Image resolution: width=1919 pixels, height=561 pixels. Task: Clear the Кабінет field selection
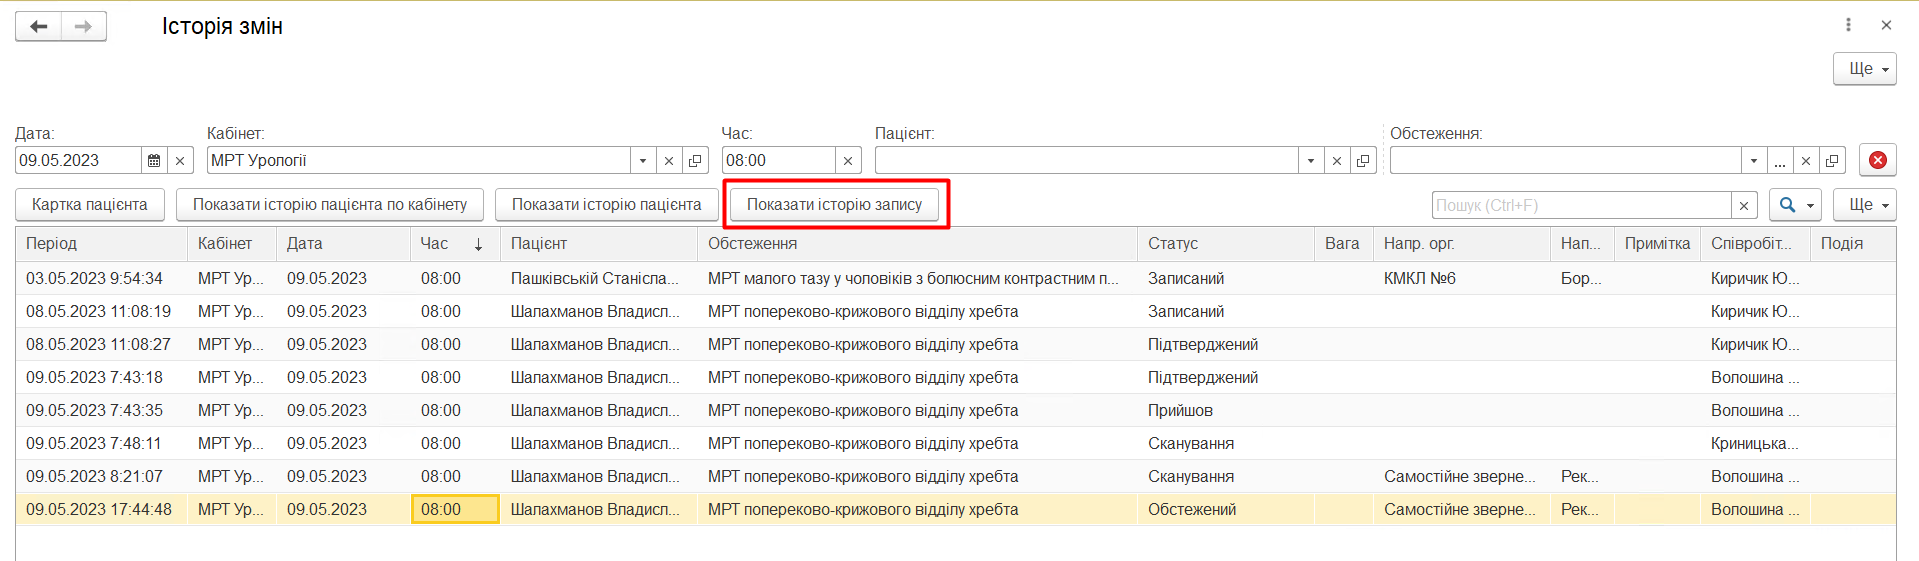click(x=670, y=160)
